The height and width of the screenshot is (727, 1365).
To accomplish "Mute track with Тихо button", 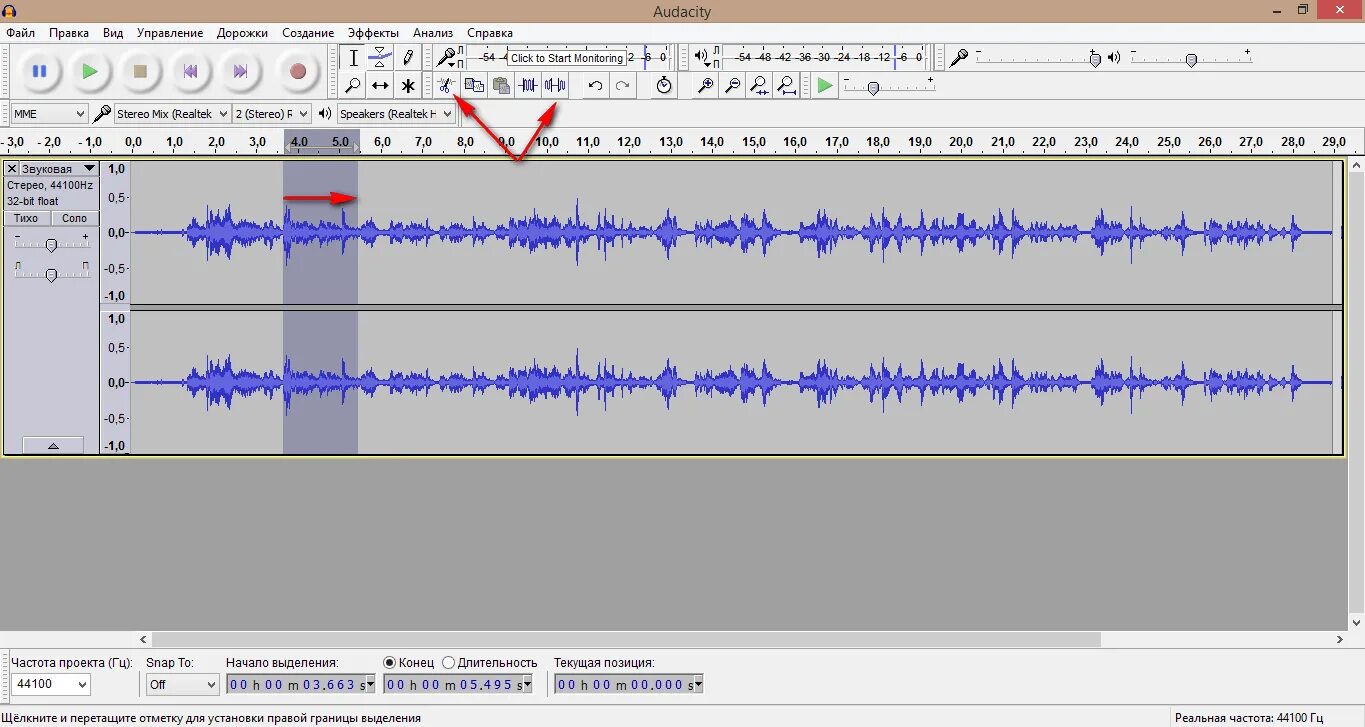I will click(x=27, y=218).
